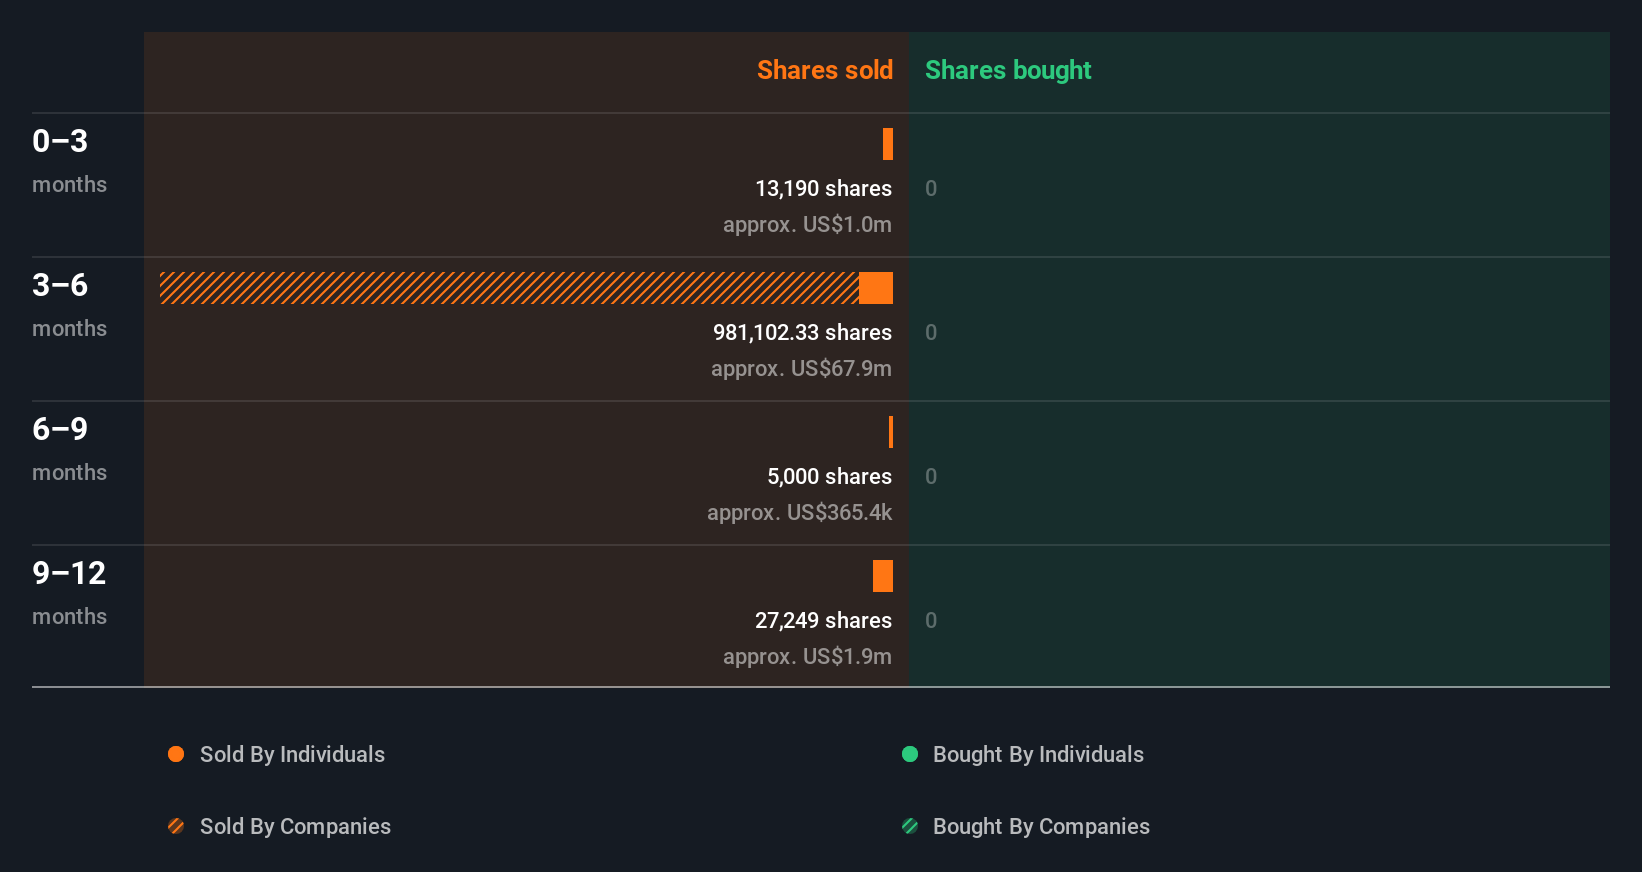Toggle the Bought By Individuals legend label
Image resolution: width=1642 pixels, height=872 pixels.
1038,754
